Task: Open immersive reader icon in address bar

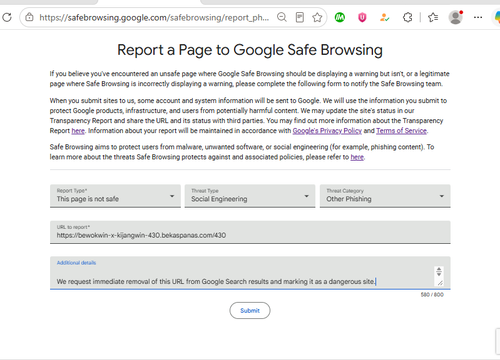Action: [x=300, y=17]
